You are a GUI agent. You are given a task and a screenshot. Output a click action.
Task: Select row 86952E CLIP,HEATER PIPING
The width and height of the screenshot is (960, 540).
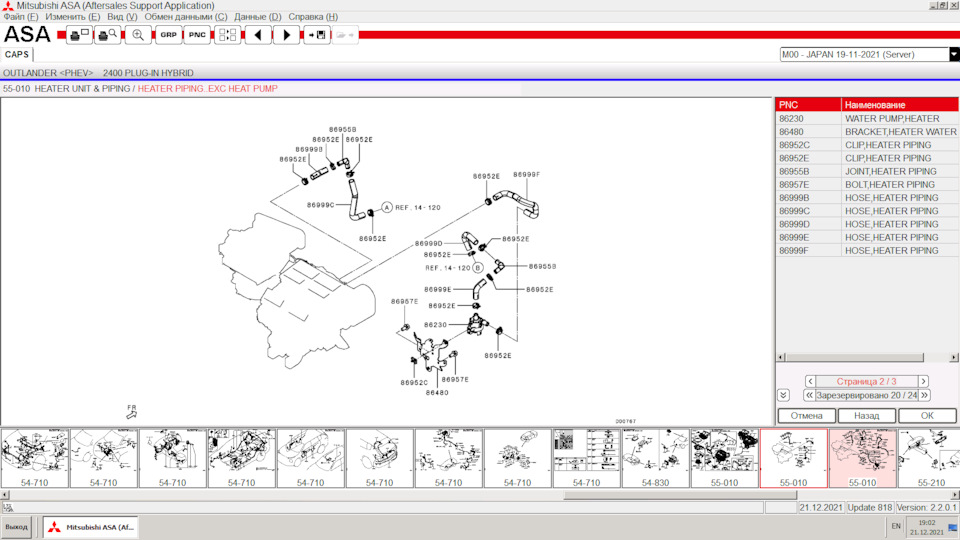867,158
